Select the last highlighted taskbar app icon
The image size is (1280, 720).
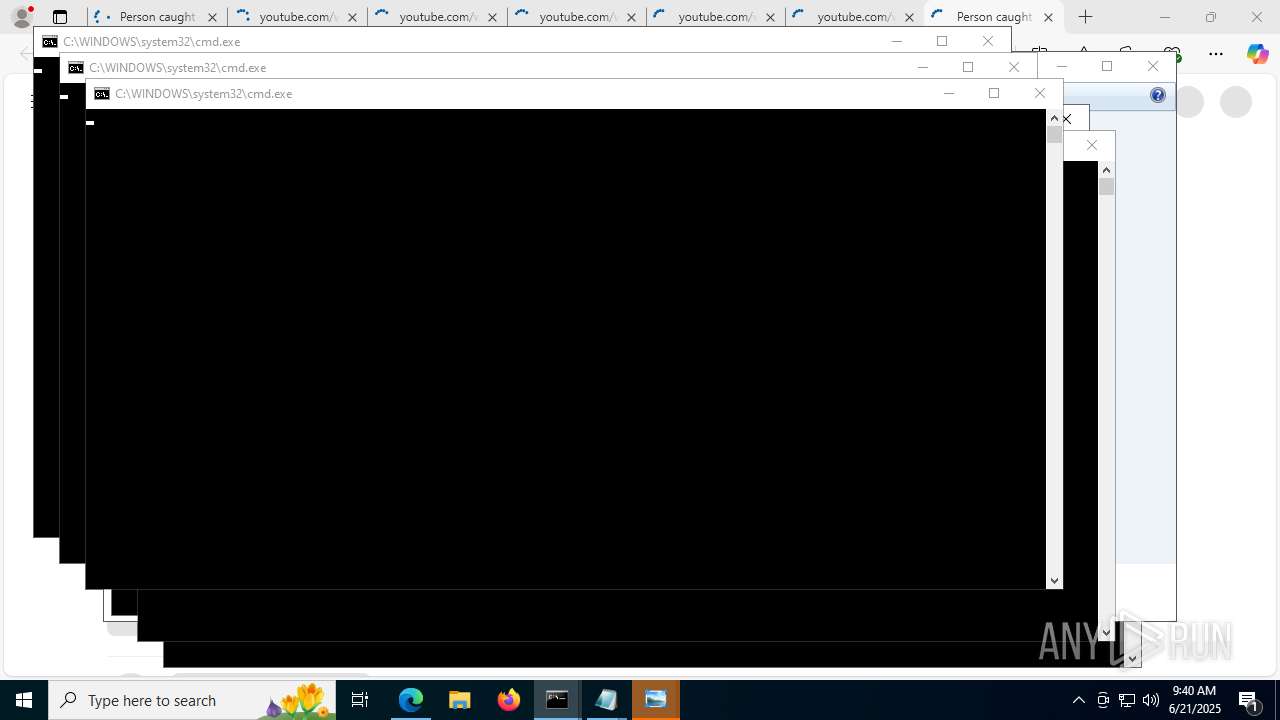[656, 700]
